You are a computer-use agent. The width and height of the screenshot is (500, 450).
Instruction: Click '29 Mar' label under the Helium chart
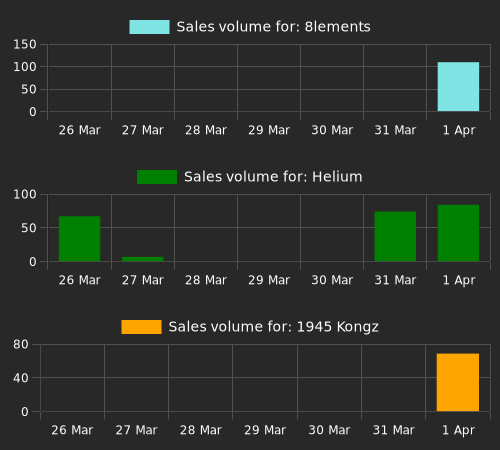269,280
